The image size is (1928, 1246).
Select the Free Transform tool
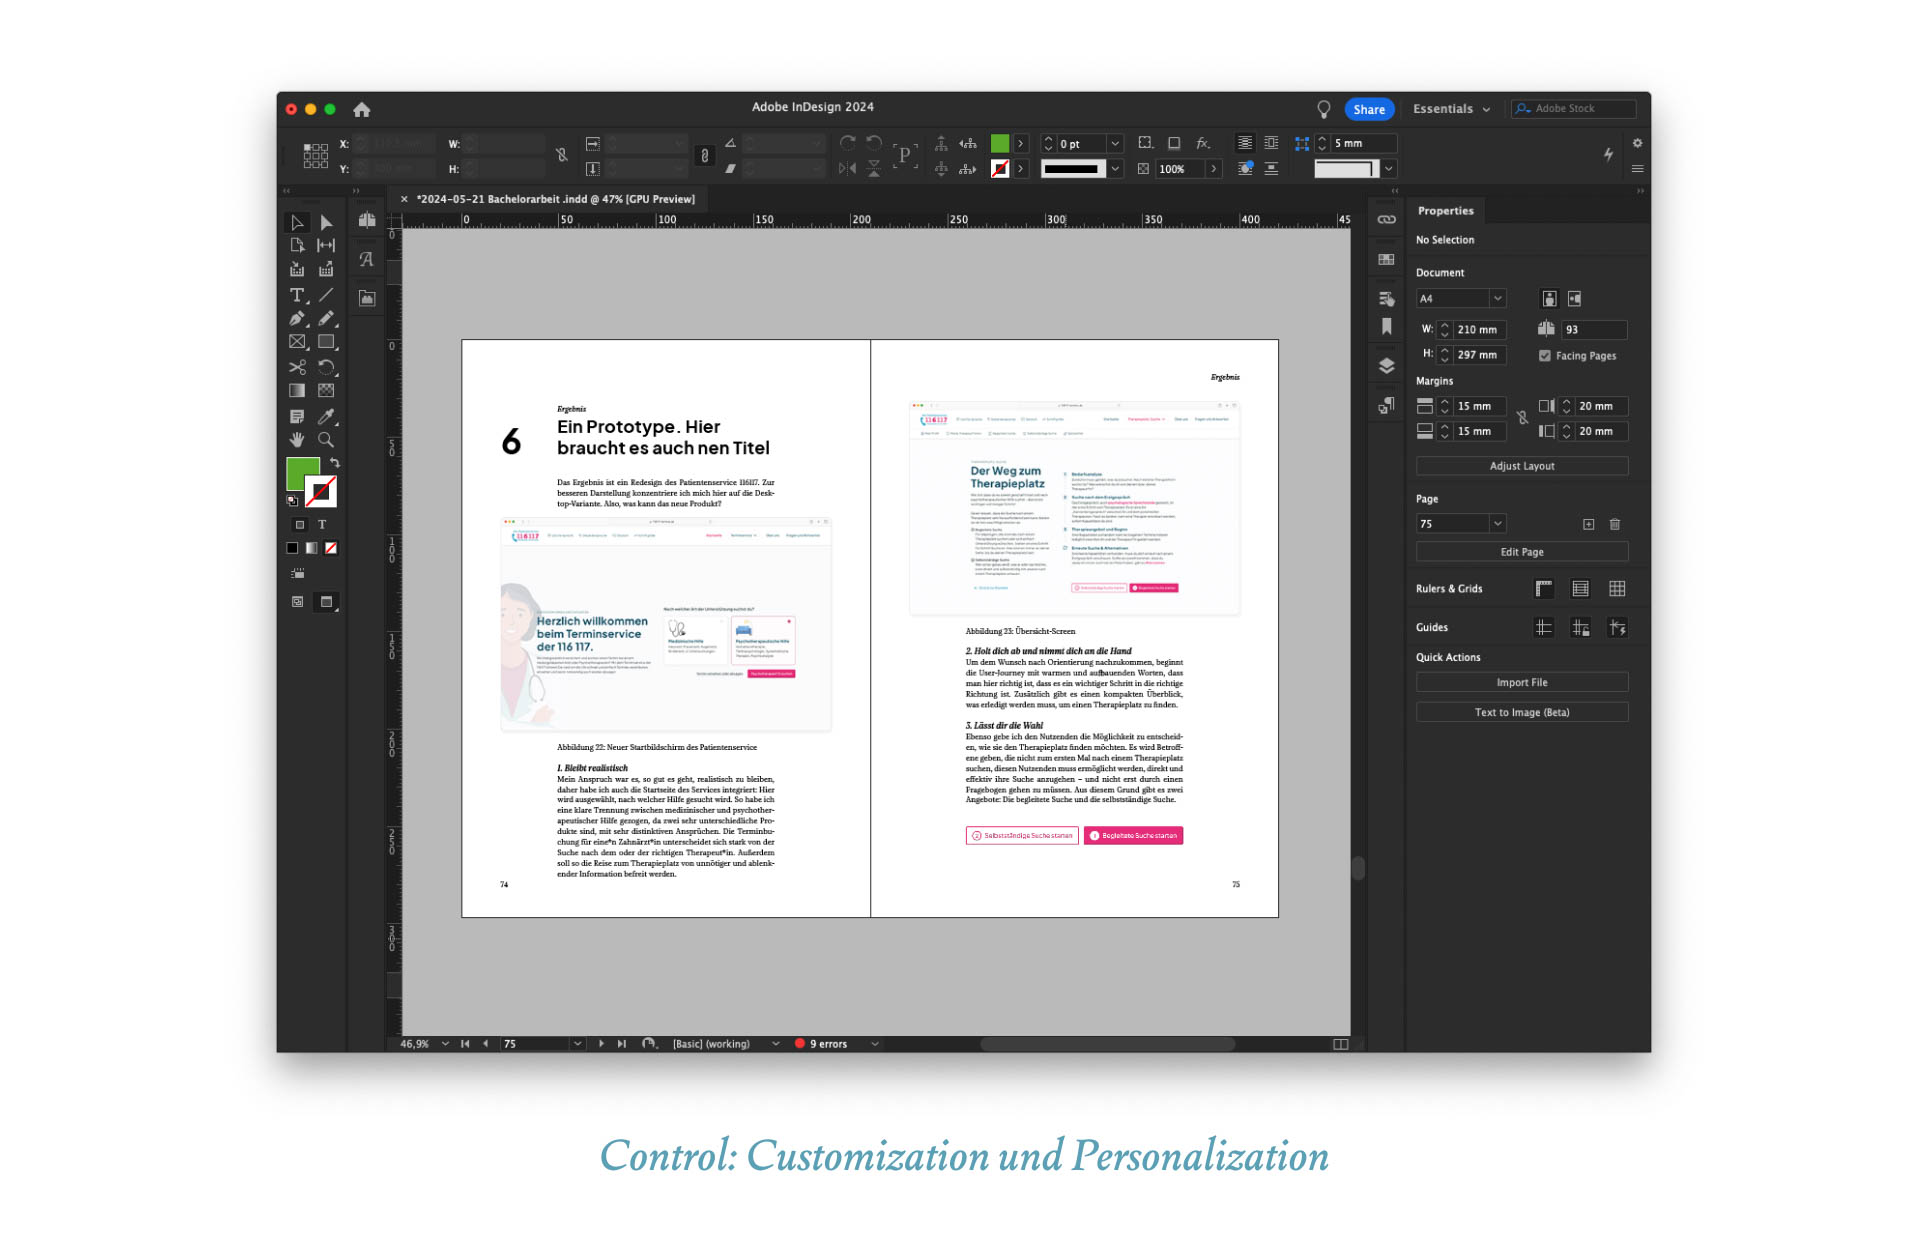pyautogui.click(x=326, y=367)
